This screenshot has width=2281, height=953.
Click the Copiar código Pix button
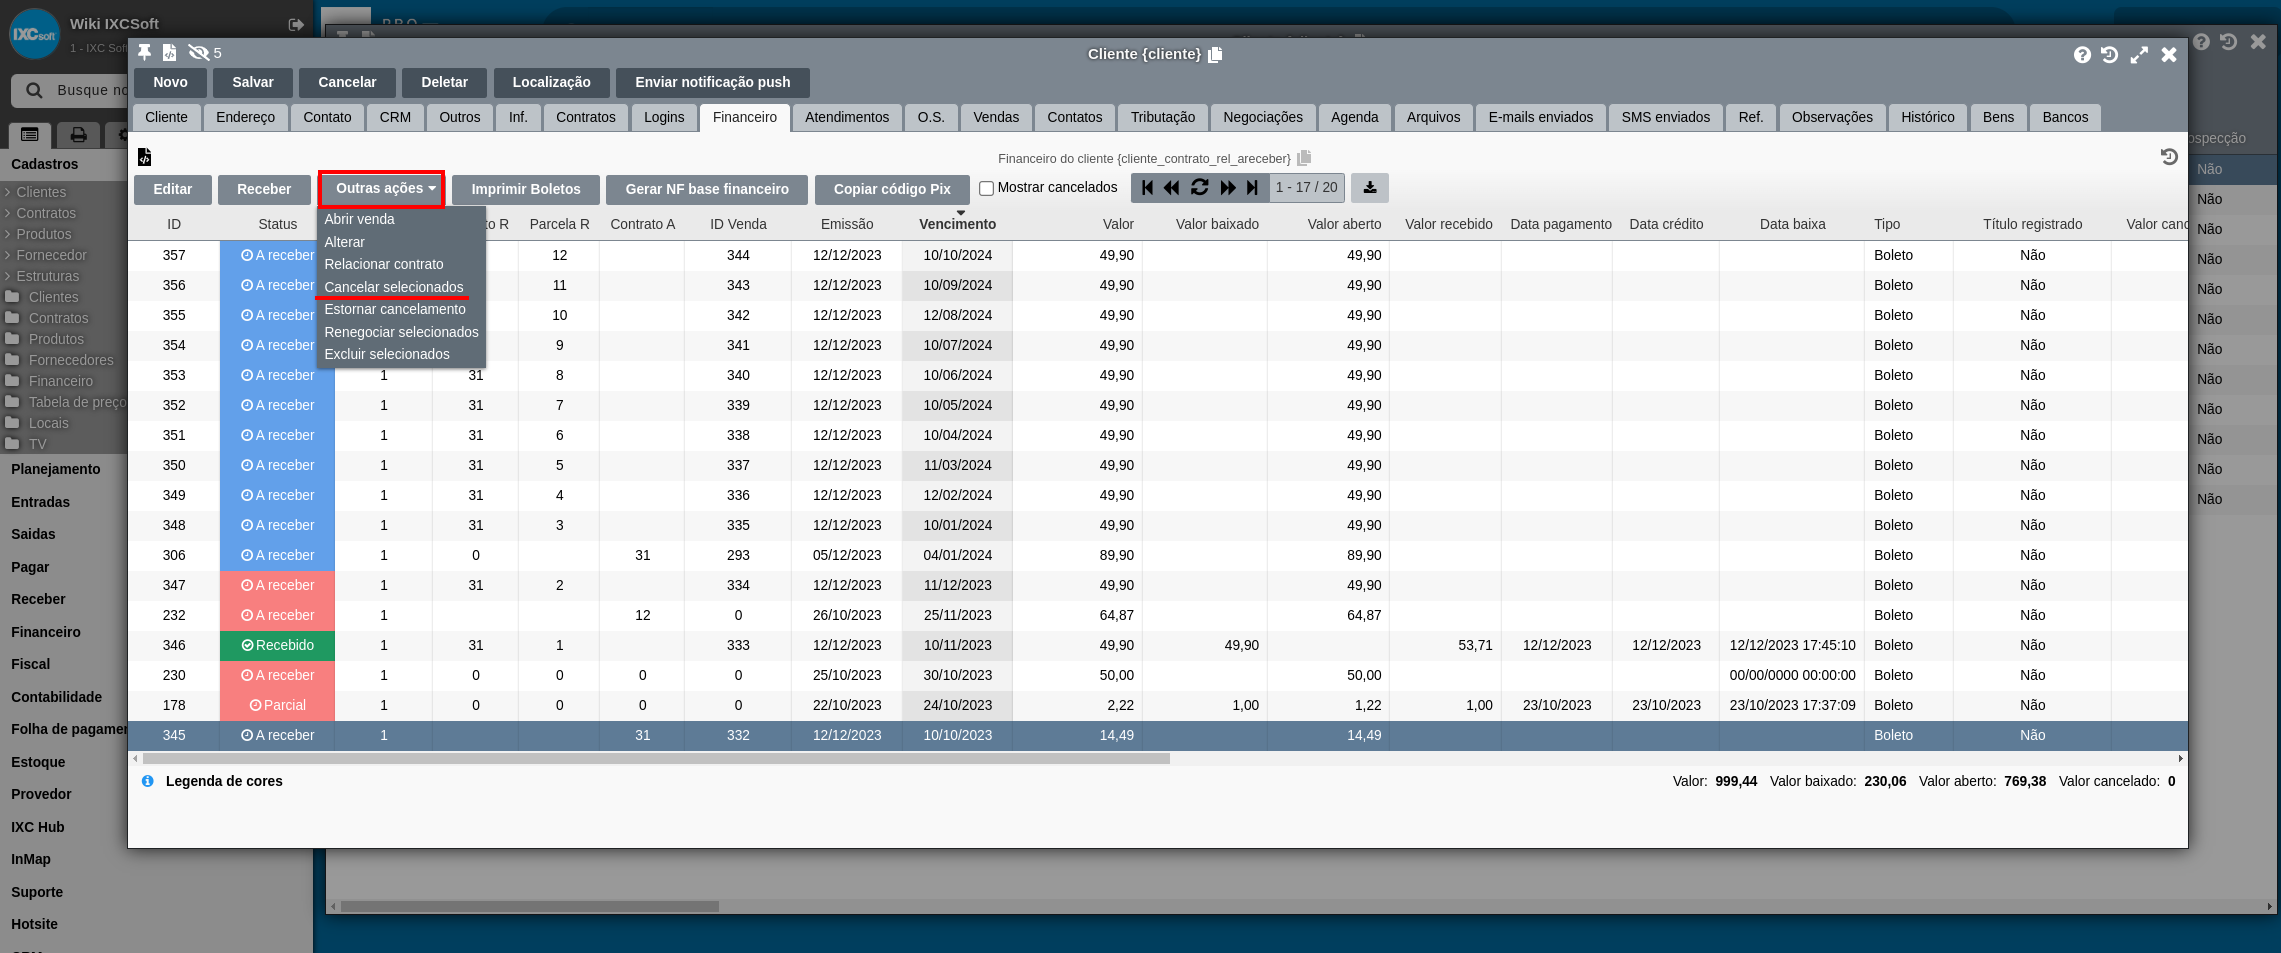click(x=891, y=189)
